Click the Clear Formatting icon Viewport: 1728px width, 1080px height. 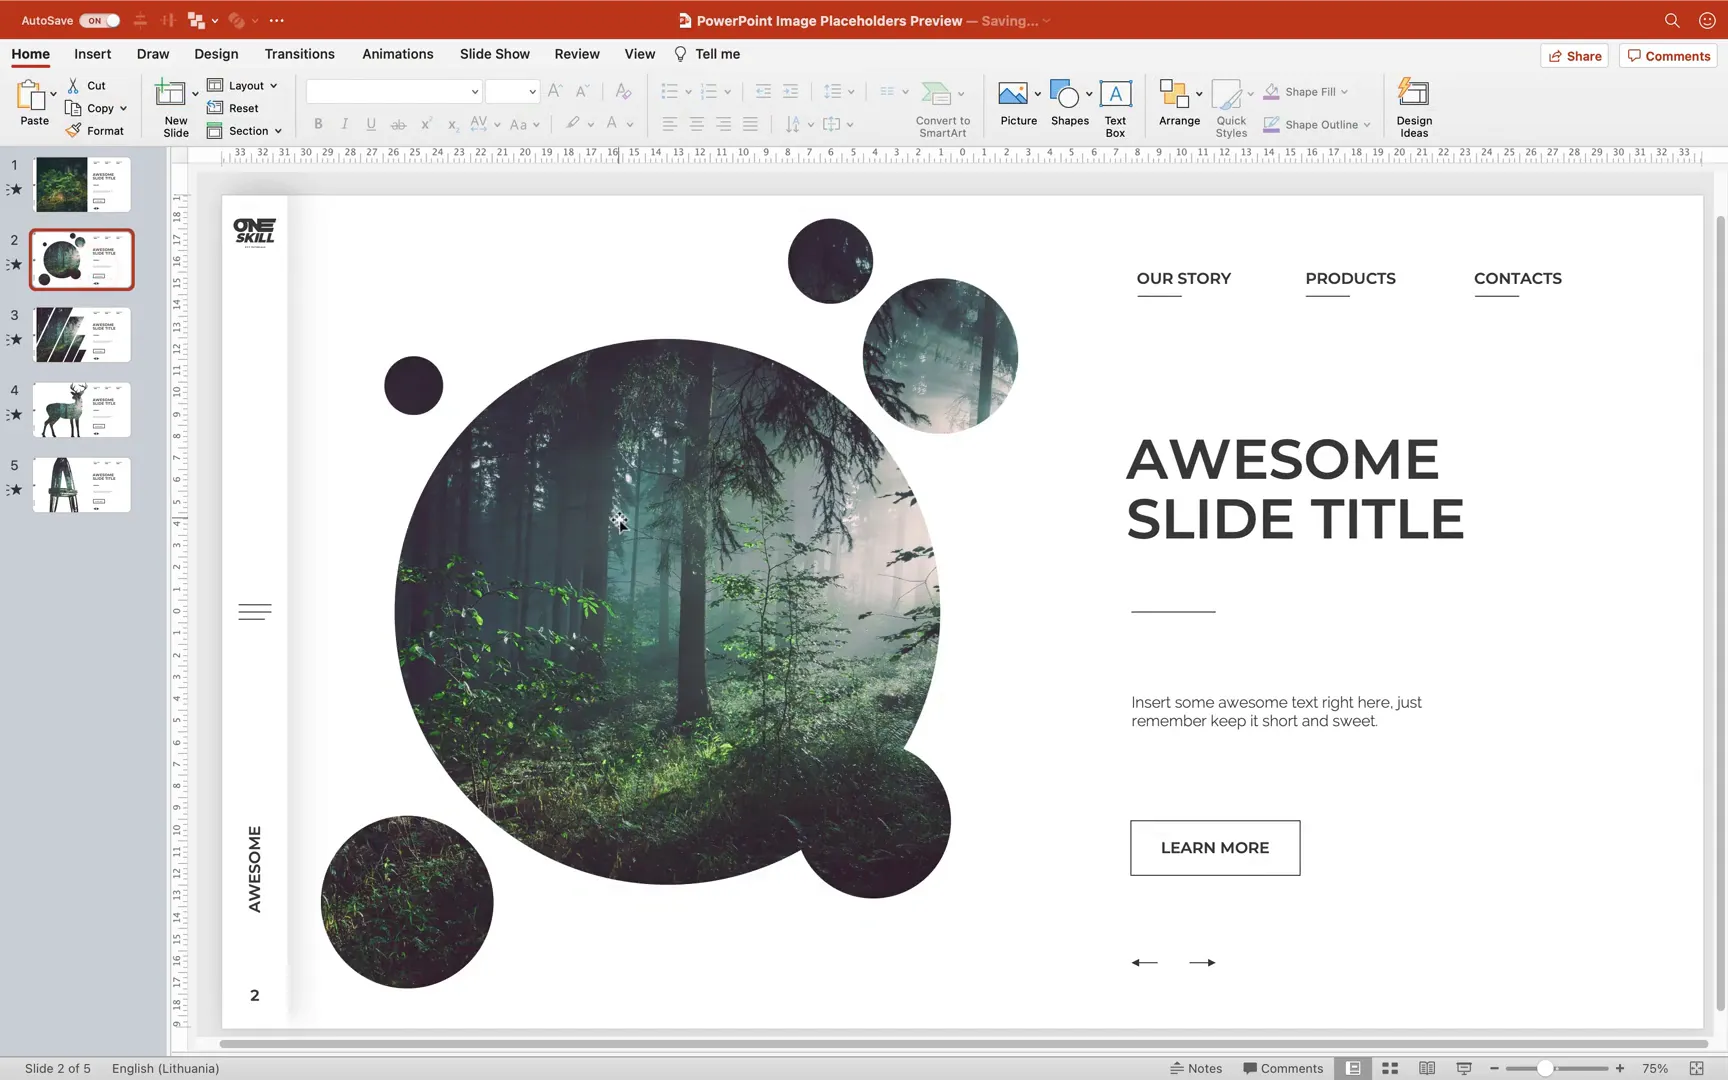[x=623, y=91]
